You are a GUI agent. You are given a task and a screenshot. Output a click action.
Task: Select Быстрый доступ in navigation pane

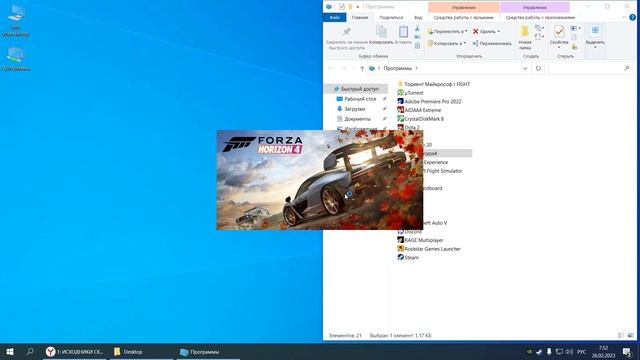tap(356, 89)
